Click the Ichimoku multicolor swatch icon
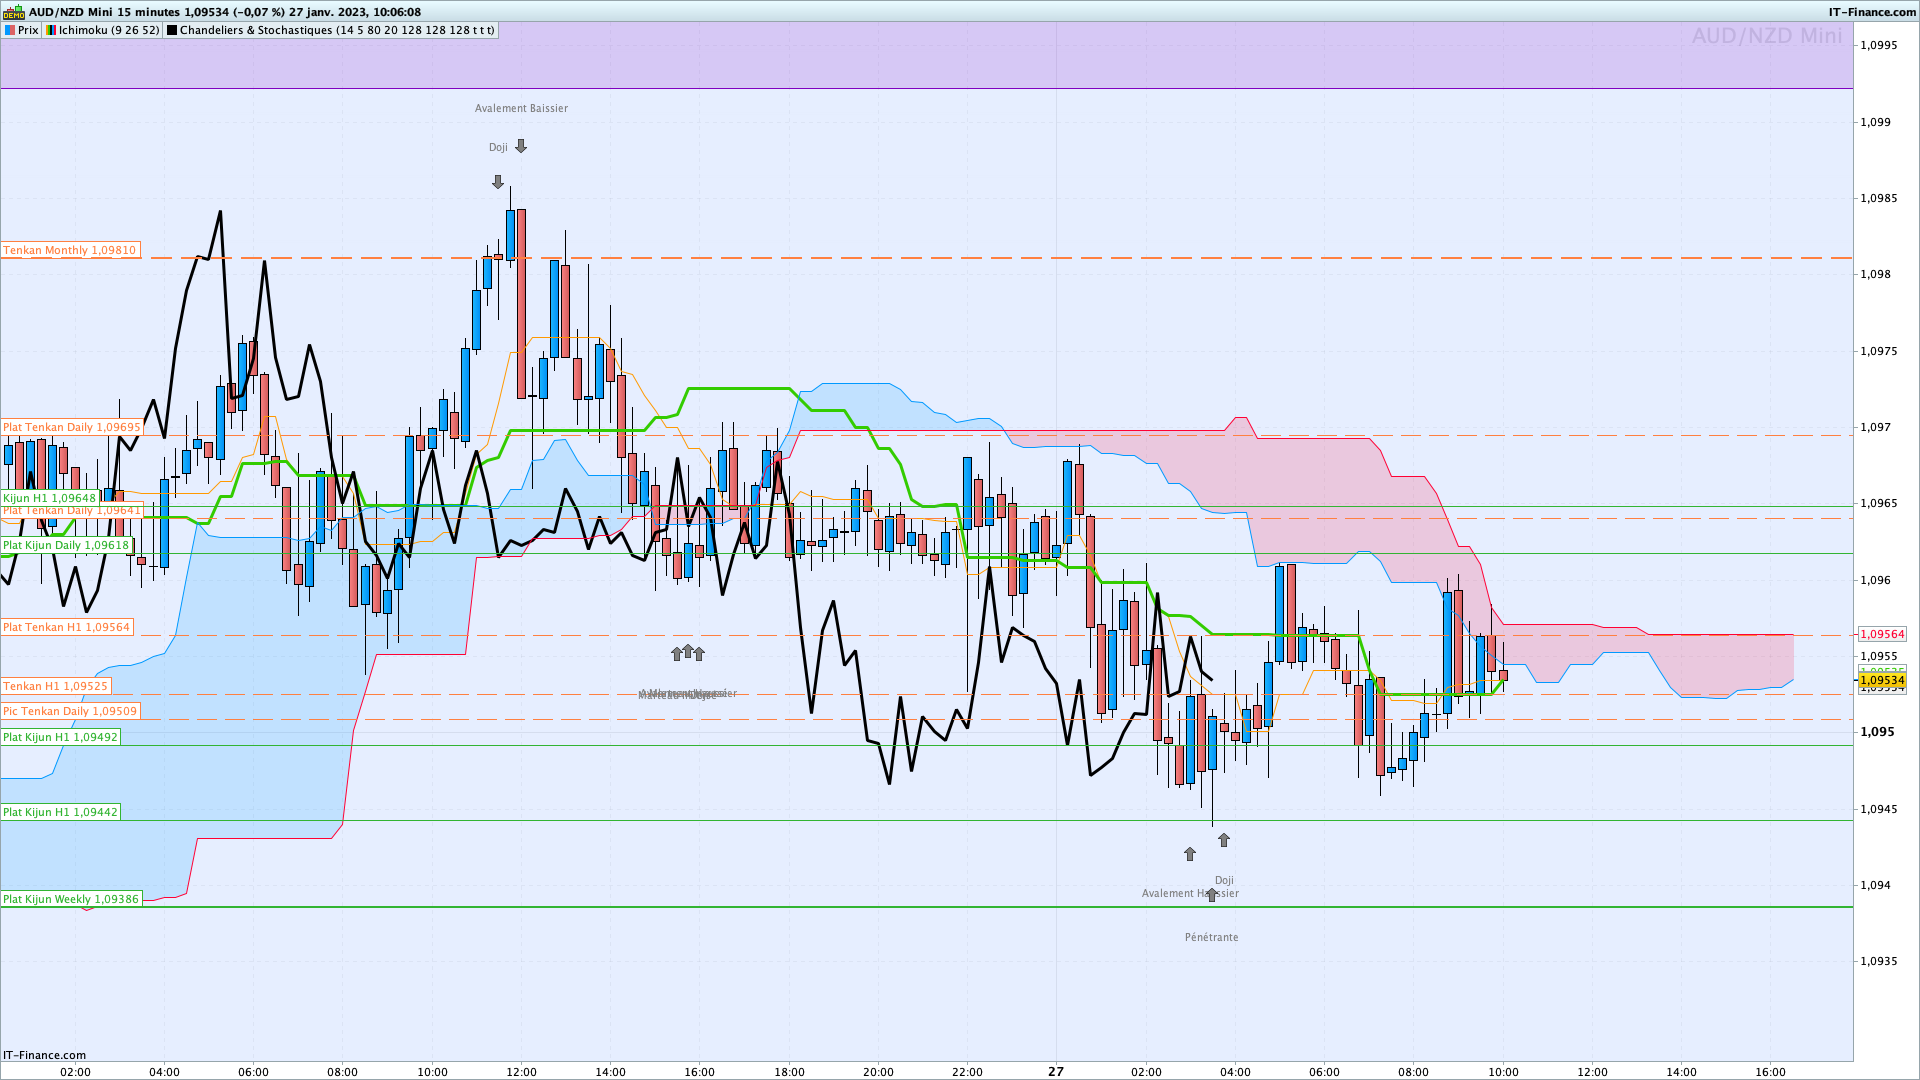 point(51,30)
